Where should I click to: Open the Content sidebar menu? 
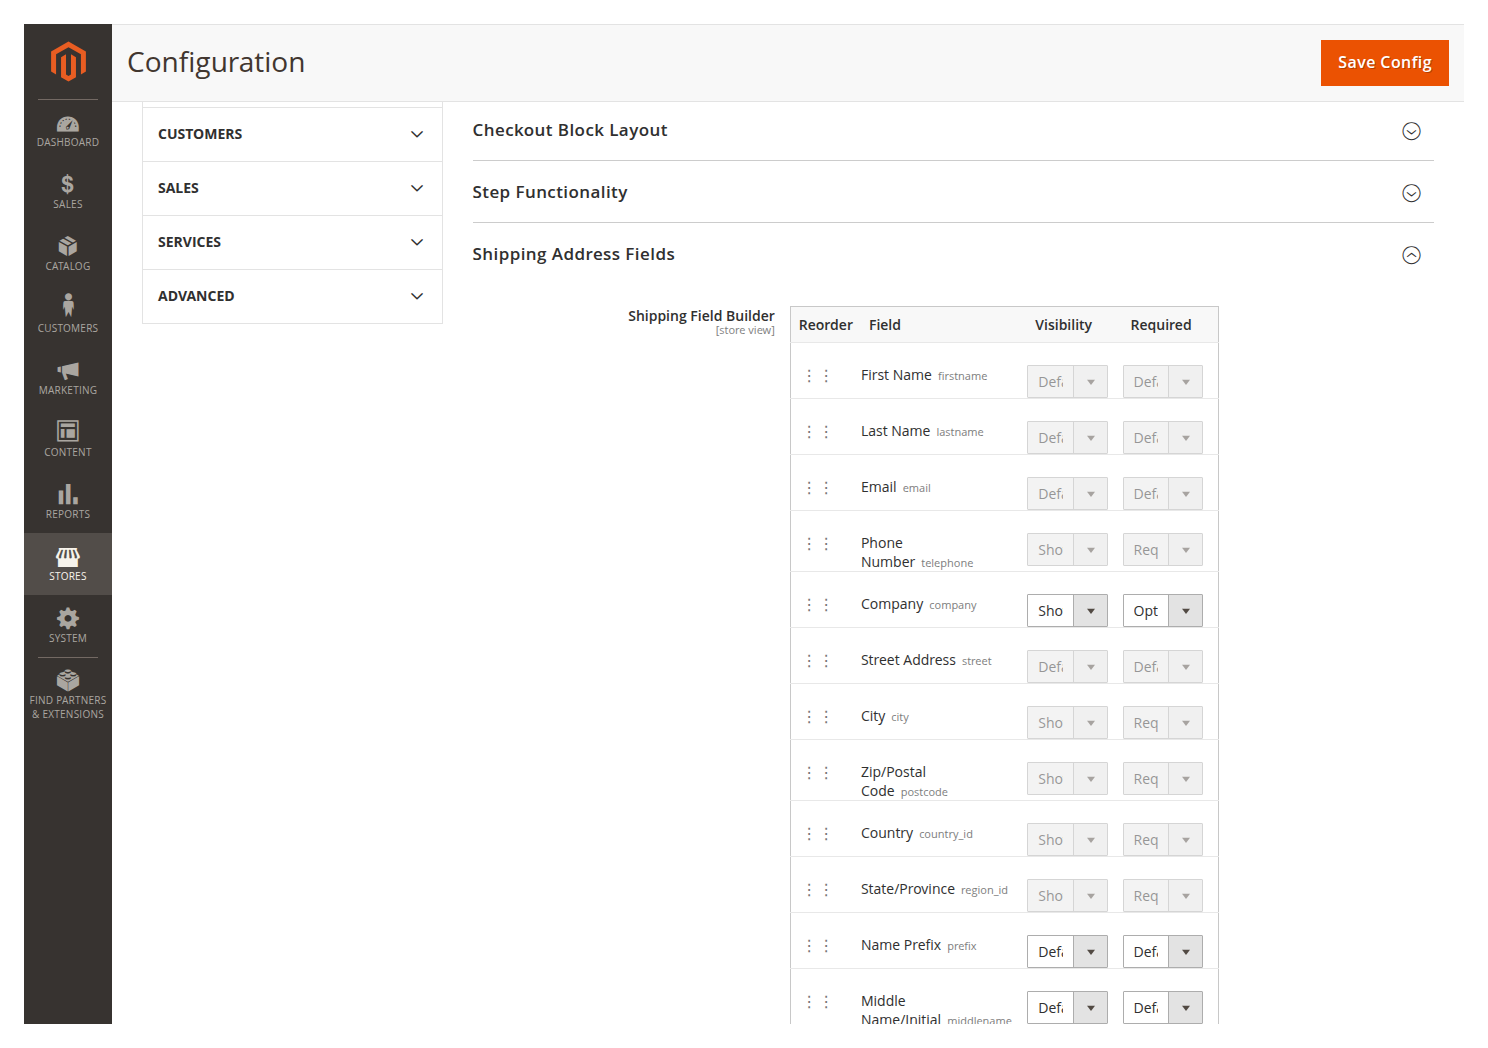pos(68,440)
